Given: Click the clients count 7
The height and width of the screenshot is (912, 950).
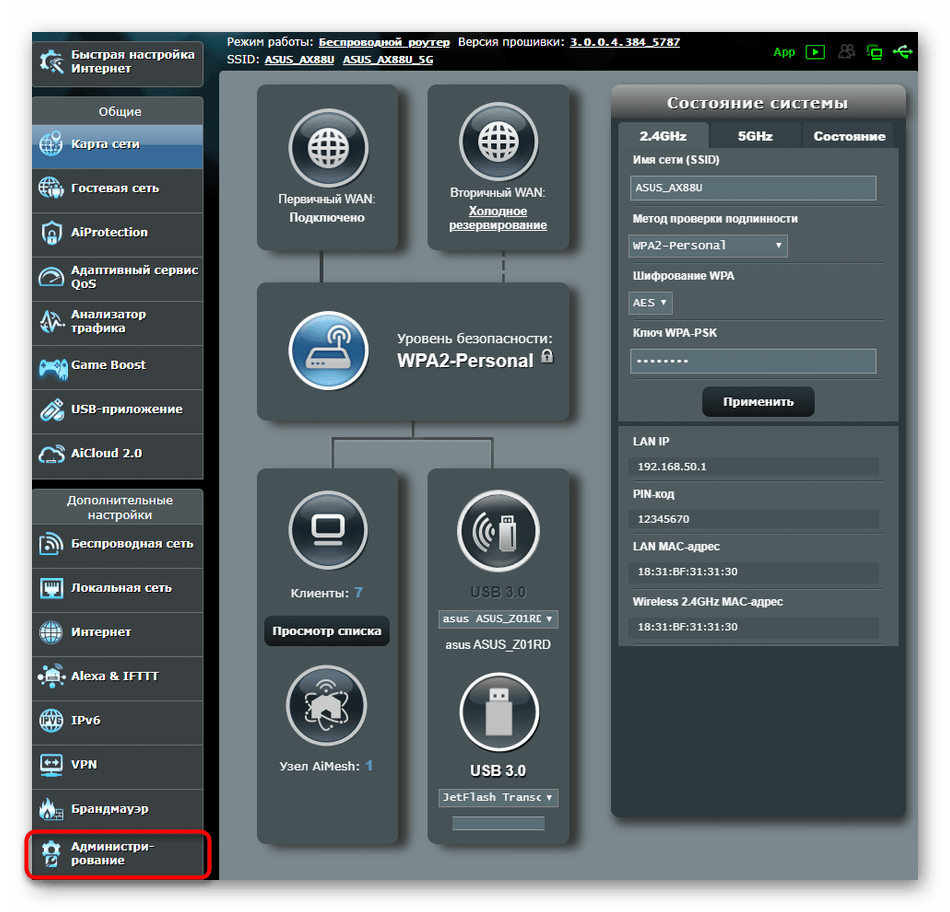Looking at the screenshot, I should tap(359, 592).
